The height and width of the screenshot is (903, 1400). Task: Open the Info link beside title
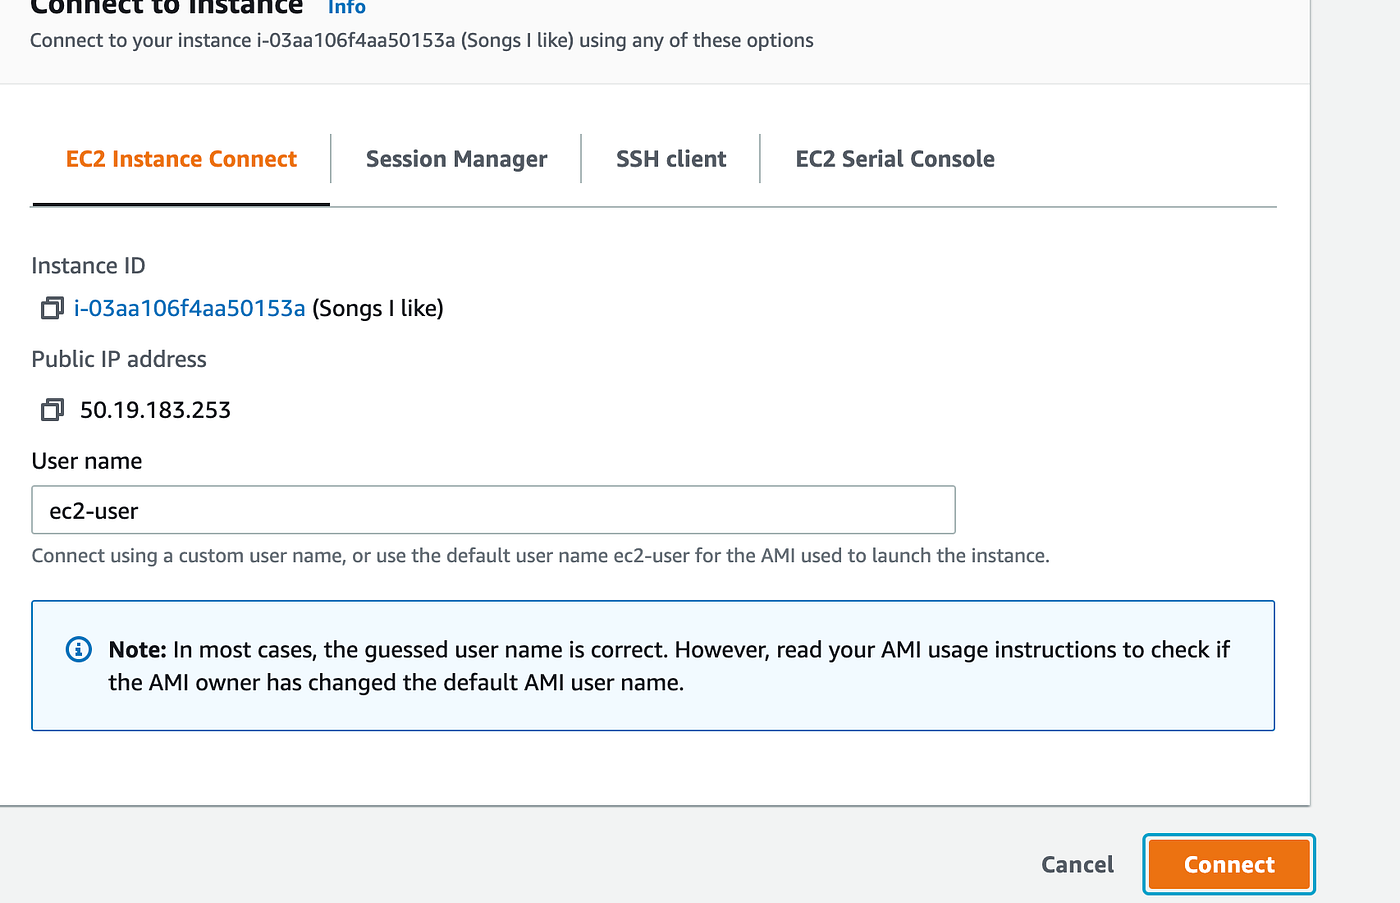(x=347, y=8)
